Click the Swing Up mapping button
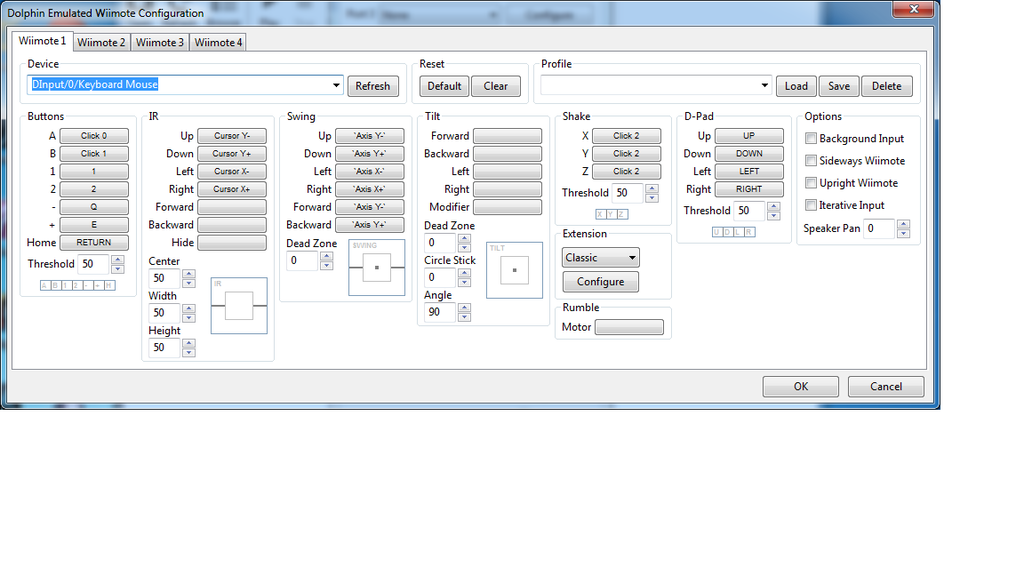The image size is (1024, 576). [x=370, y=136]
